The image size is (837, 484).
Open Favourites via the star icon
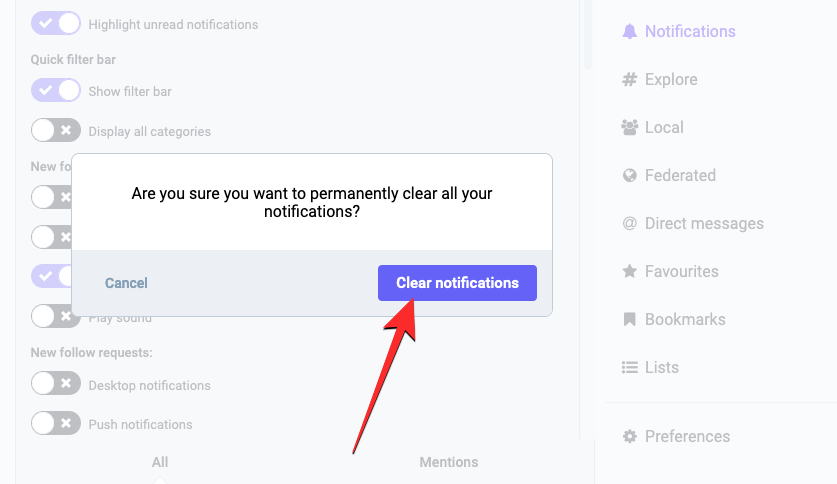(629, 272)
